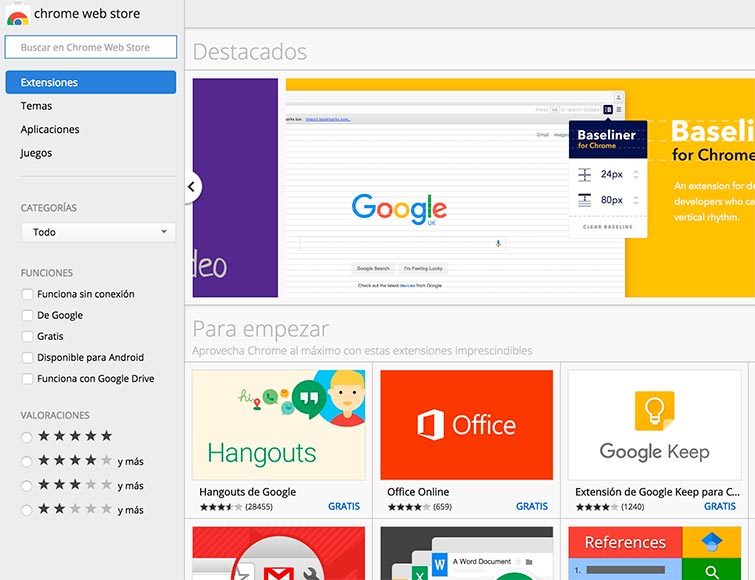Screen dimensions: 755x580
Task: Open the Google Keep thumbnail image
Action: [x=654, y=425]
